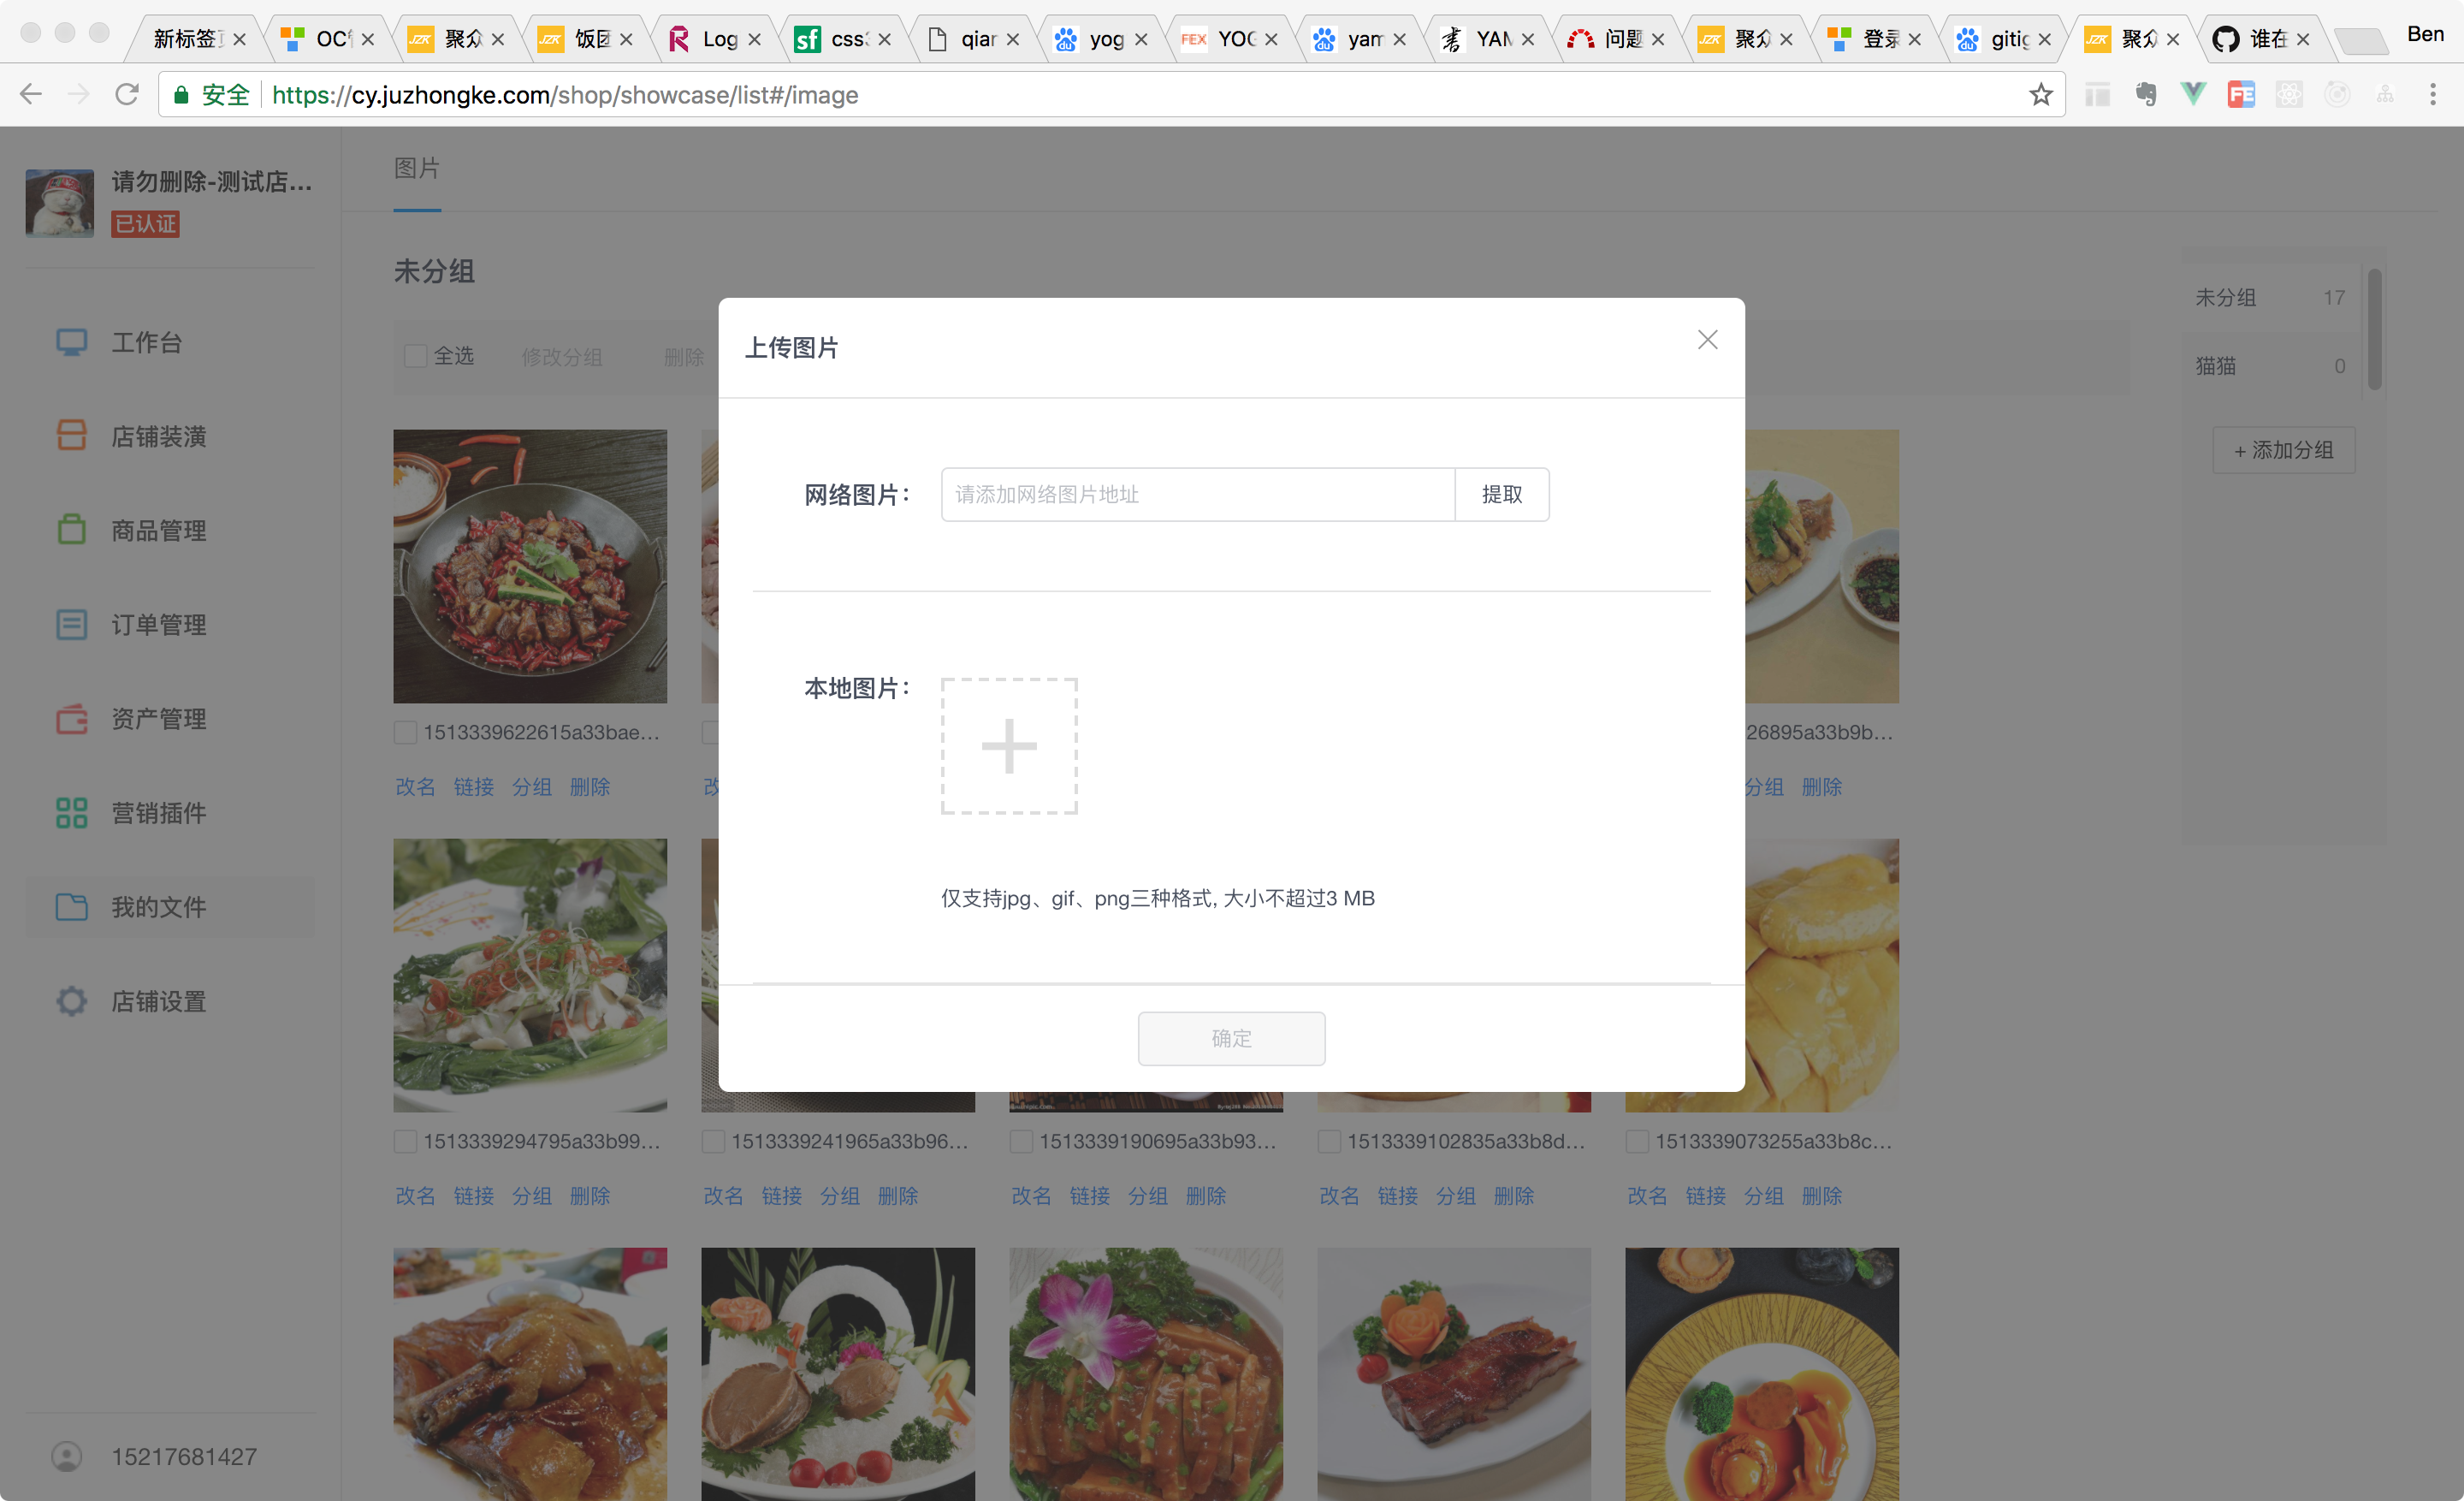2464x1501 pixels.
Task: Click the 提取 fetch button
Action: [x=1502, y=494]
